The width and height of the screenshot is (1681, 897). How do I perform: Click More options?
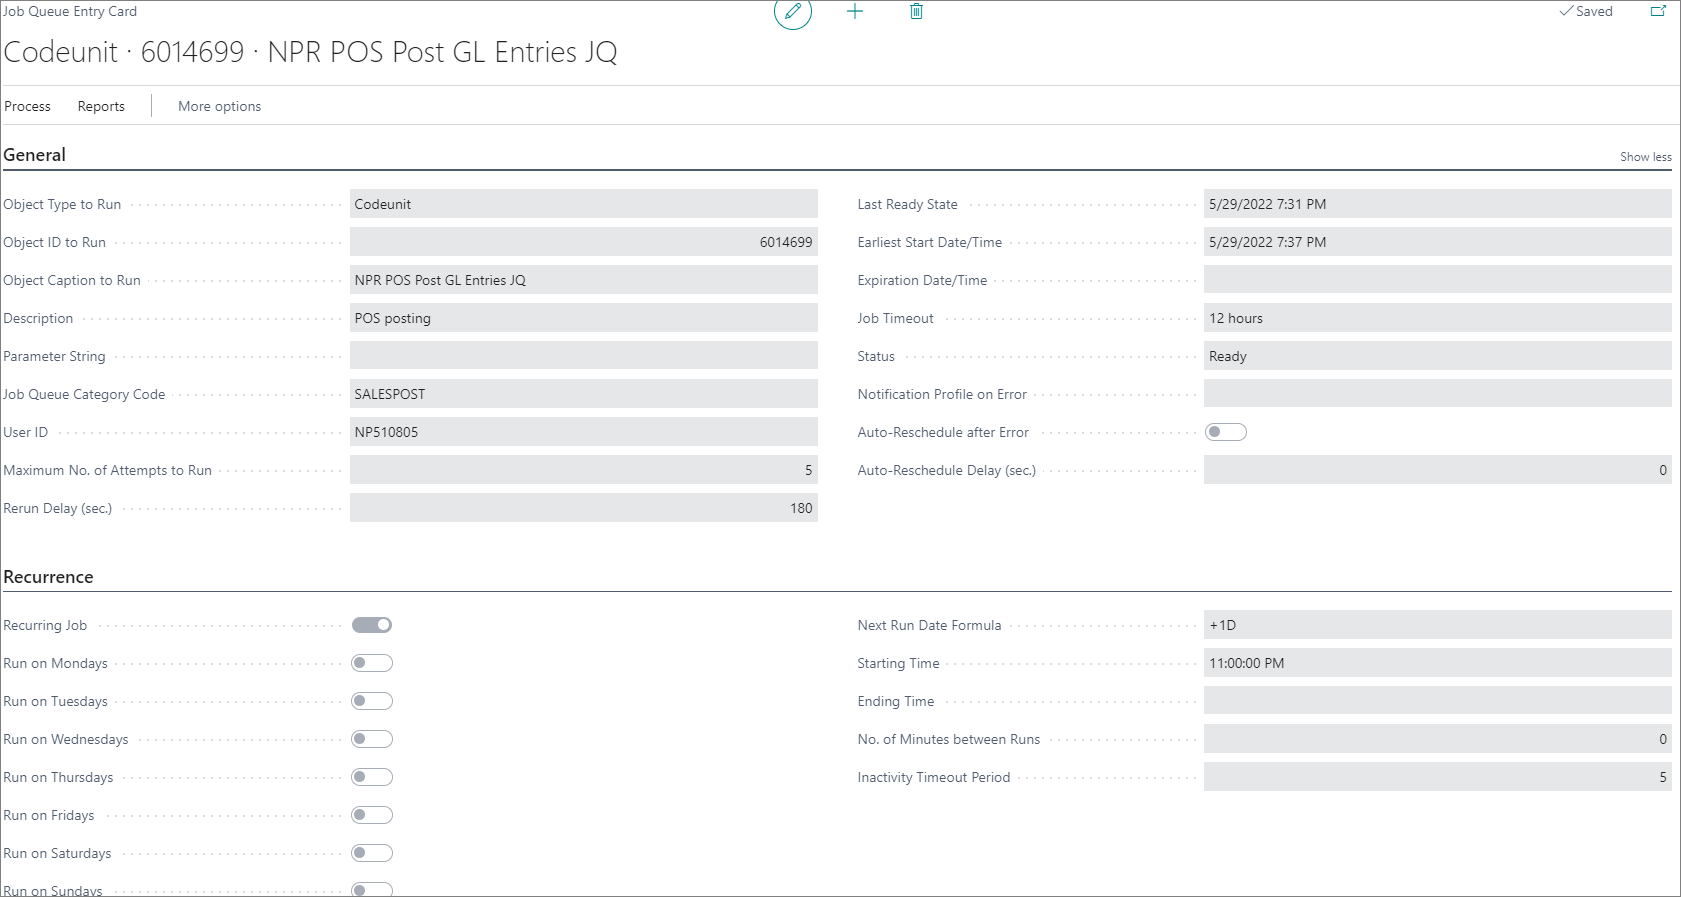point(220,106)
